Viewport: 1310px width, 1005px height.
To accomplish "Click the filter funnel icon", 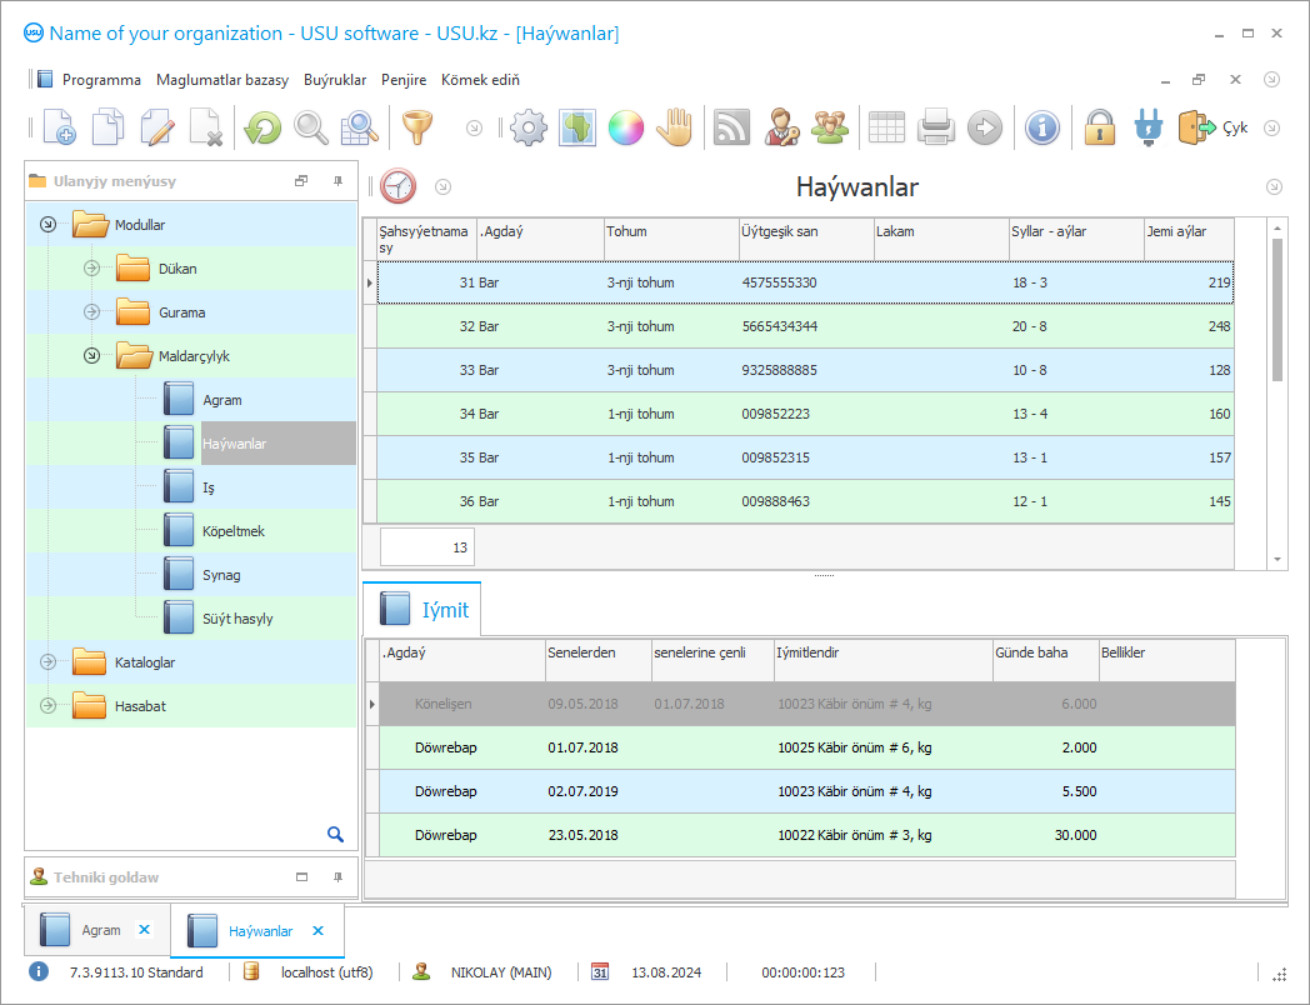I will pyautogui.click(x=417, y=128).
